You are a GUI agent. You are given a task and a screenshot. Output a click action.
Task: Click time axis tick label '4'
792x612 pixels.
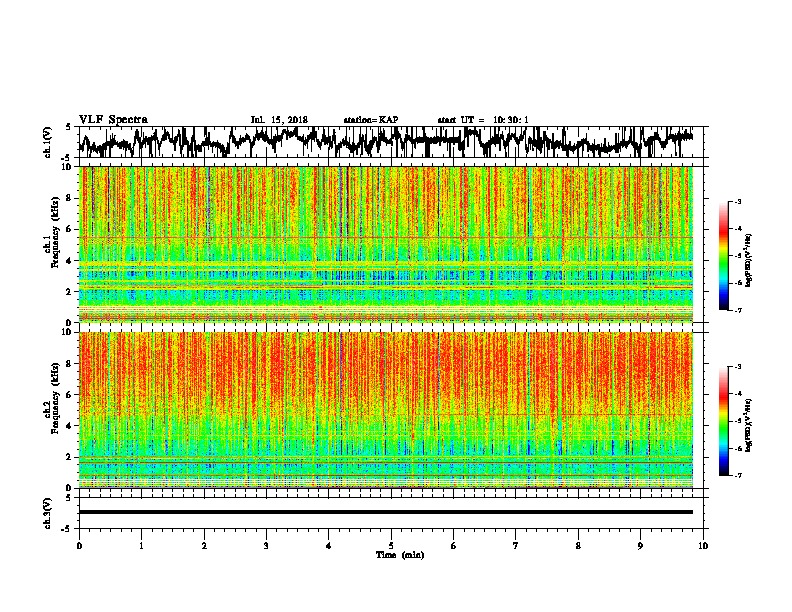click(x=329, y=546)
